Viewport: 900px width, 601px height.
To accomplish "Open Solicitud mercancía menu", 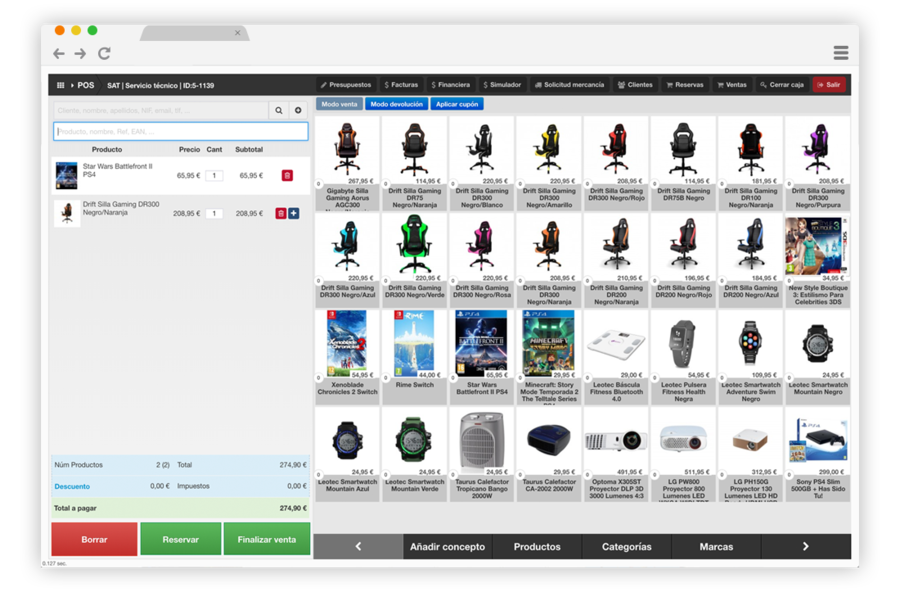I will point(569,85).
